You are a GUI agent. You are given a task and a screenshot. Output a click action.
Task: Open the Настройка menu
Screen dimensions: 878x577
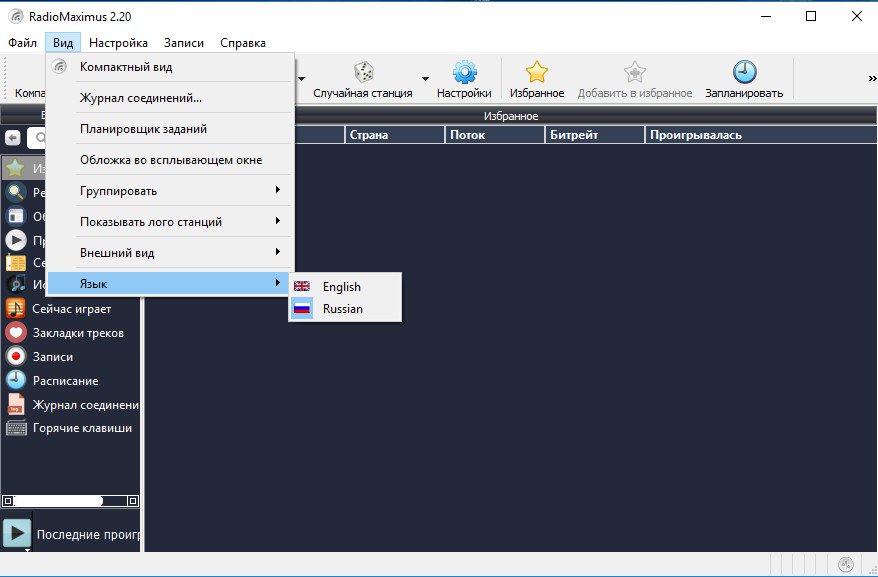coord(118,43)
